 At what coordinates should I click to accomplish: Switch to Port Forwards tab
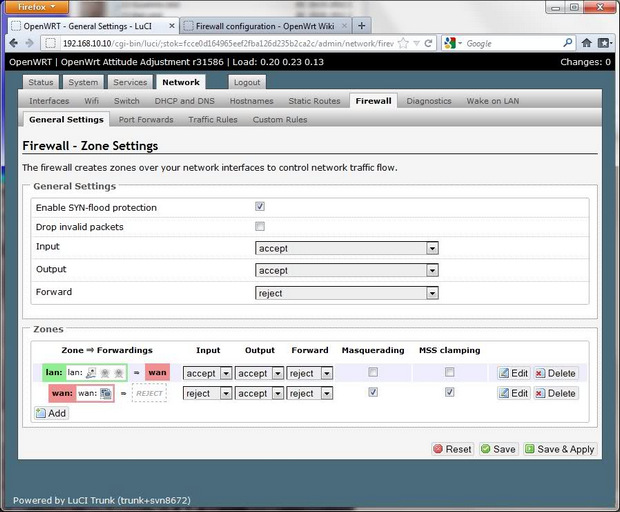point(146,119)
